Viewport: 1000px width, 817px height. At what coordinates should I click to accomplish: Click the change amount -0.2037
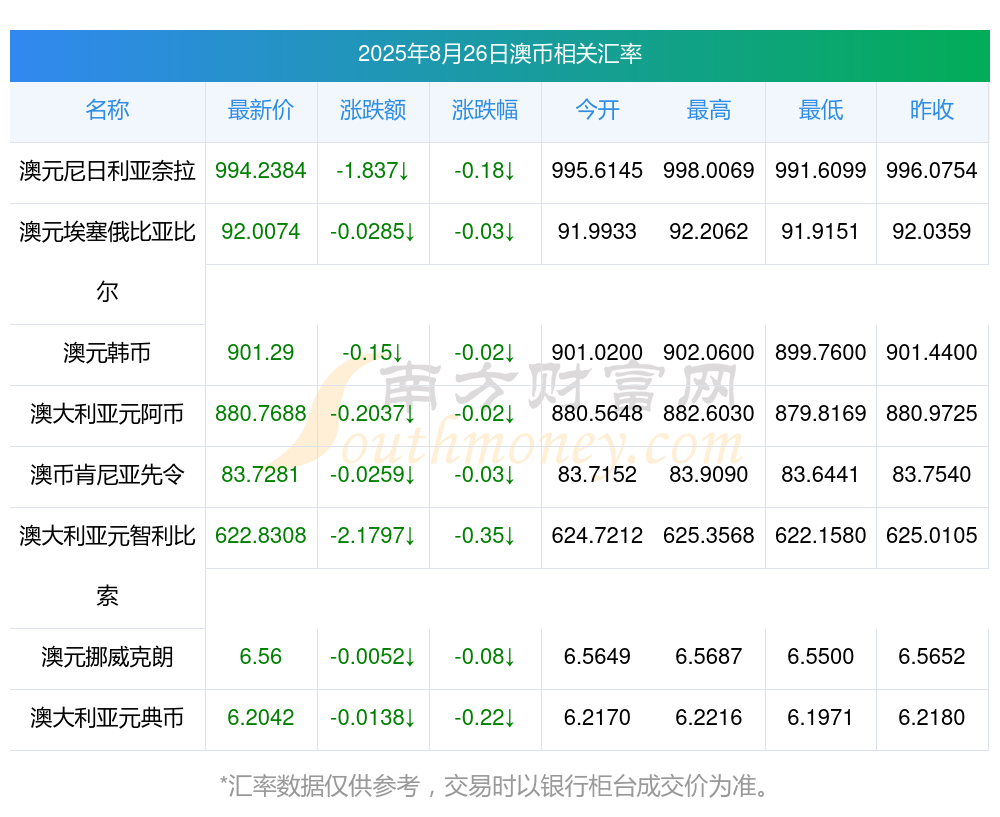coord(373,414)
